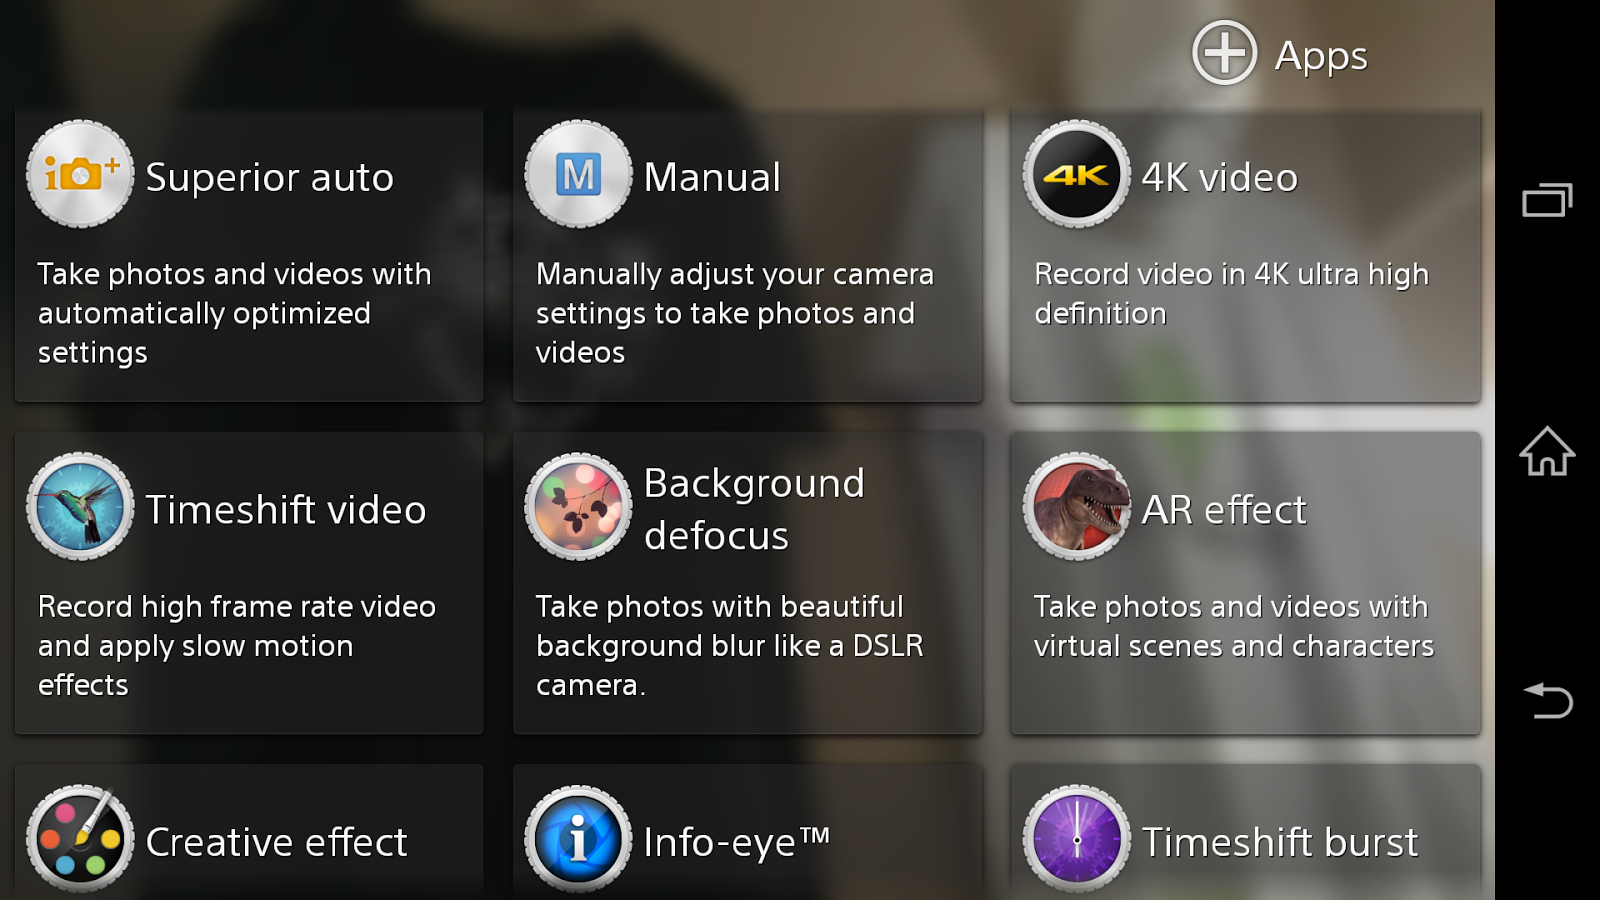Click the Manual mode description text

point(734,313)
